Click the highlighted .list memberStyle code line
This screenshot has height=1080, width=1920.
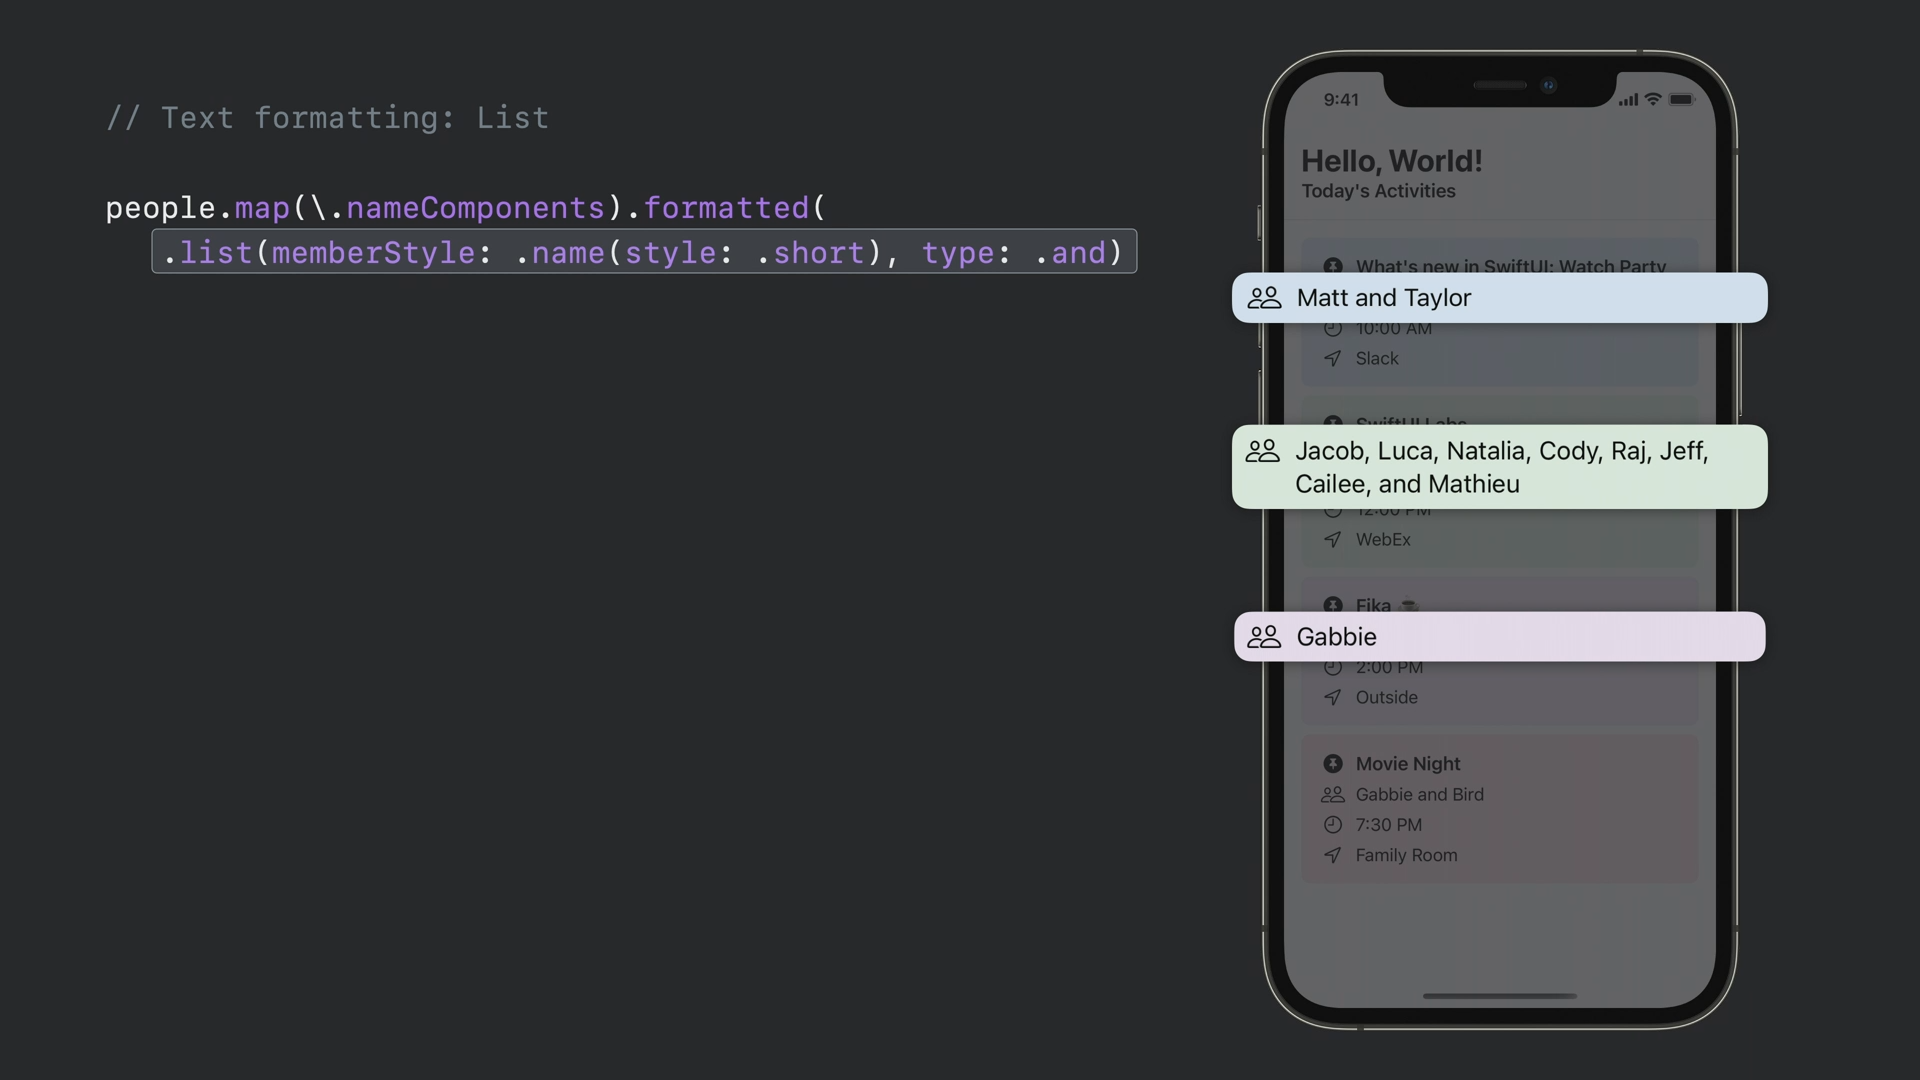click(643, 252)
